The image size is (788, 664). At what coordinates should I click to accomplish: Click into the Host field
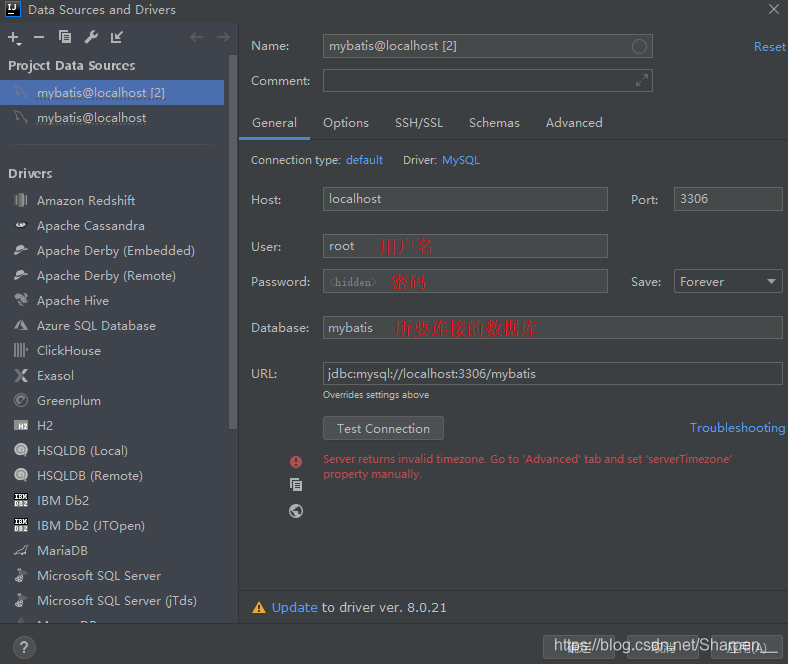pyautogui.click(x=465, y=199)
